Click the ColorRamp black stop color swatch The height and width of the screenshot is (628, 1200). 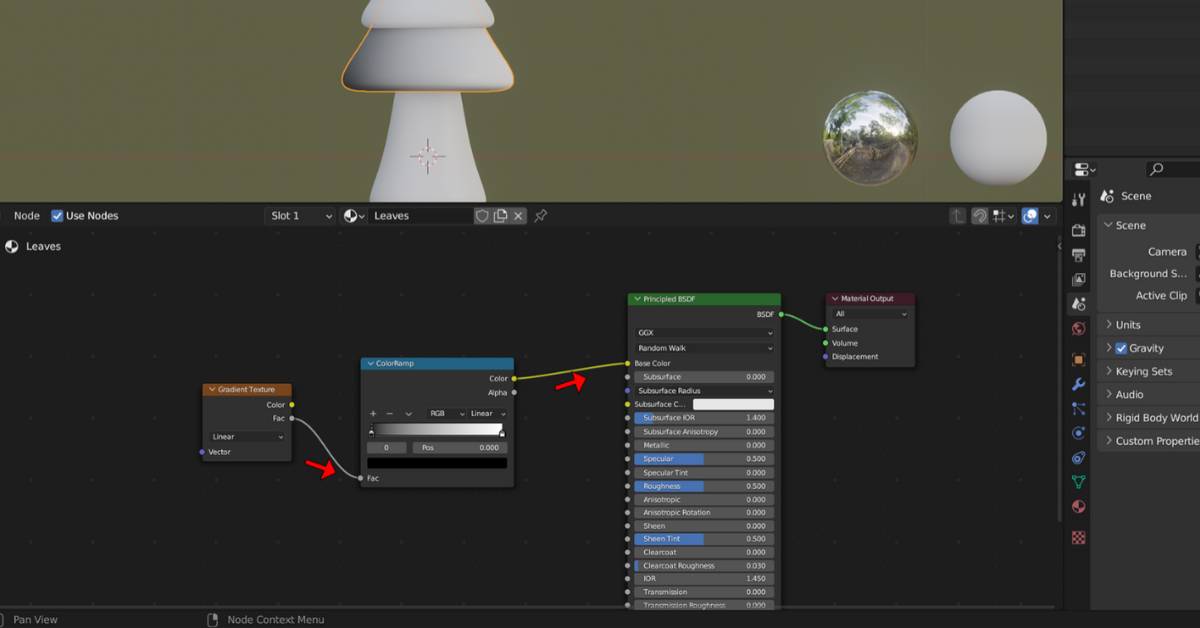[437, 463]
